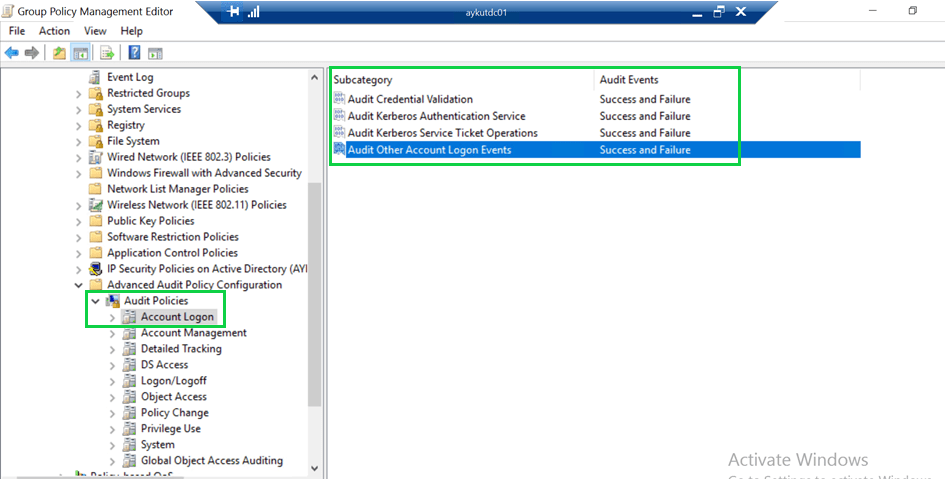Click the Up One Level folder icon
The width and height of the screenshot is (945, 479).
click(x=60, y=52)
